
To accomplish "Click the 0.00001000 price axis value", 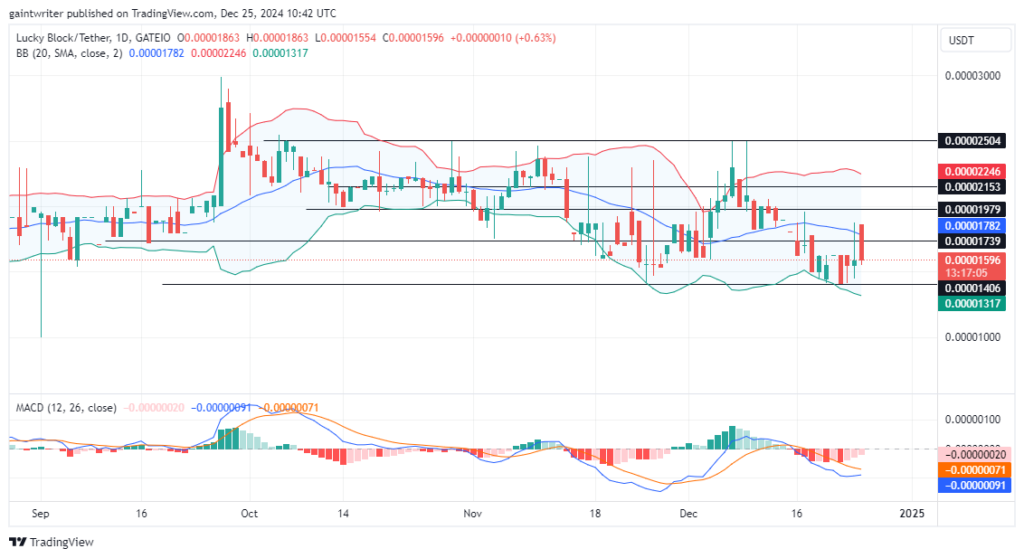I will pos(972,337).
